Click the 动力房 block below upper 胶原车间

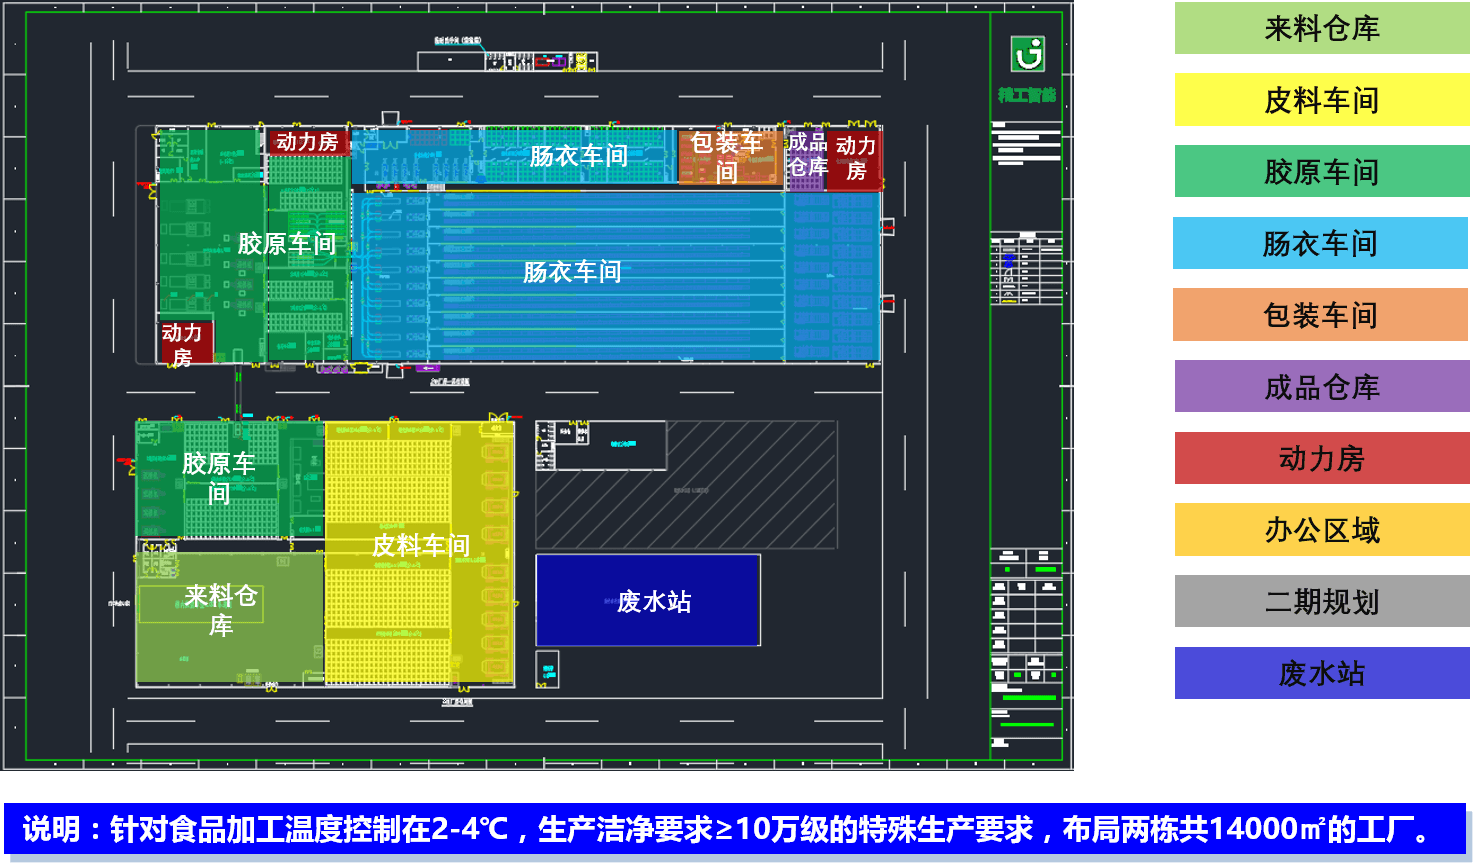click(x=185, y=342)
